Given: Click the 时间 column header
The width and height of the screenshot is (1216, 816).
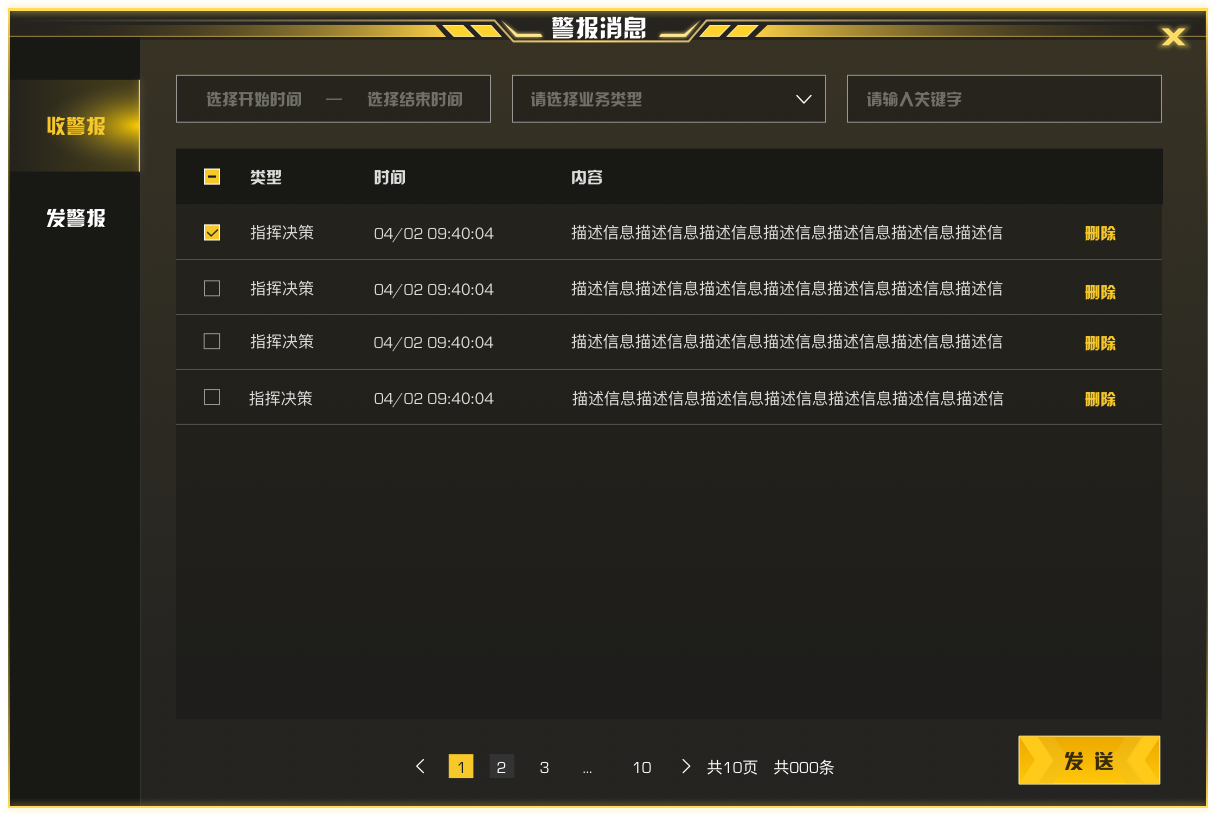Looking at the screenshot, I should pos(390,177).
